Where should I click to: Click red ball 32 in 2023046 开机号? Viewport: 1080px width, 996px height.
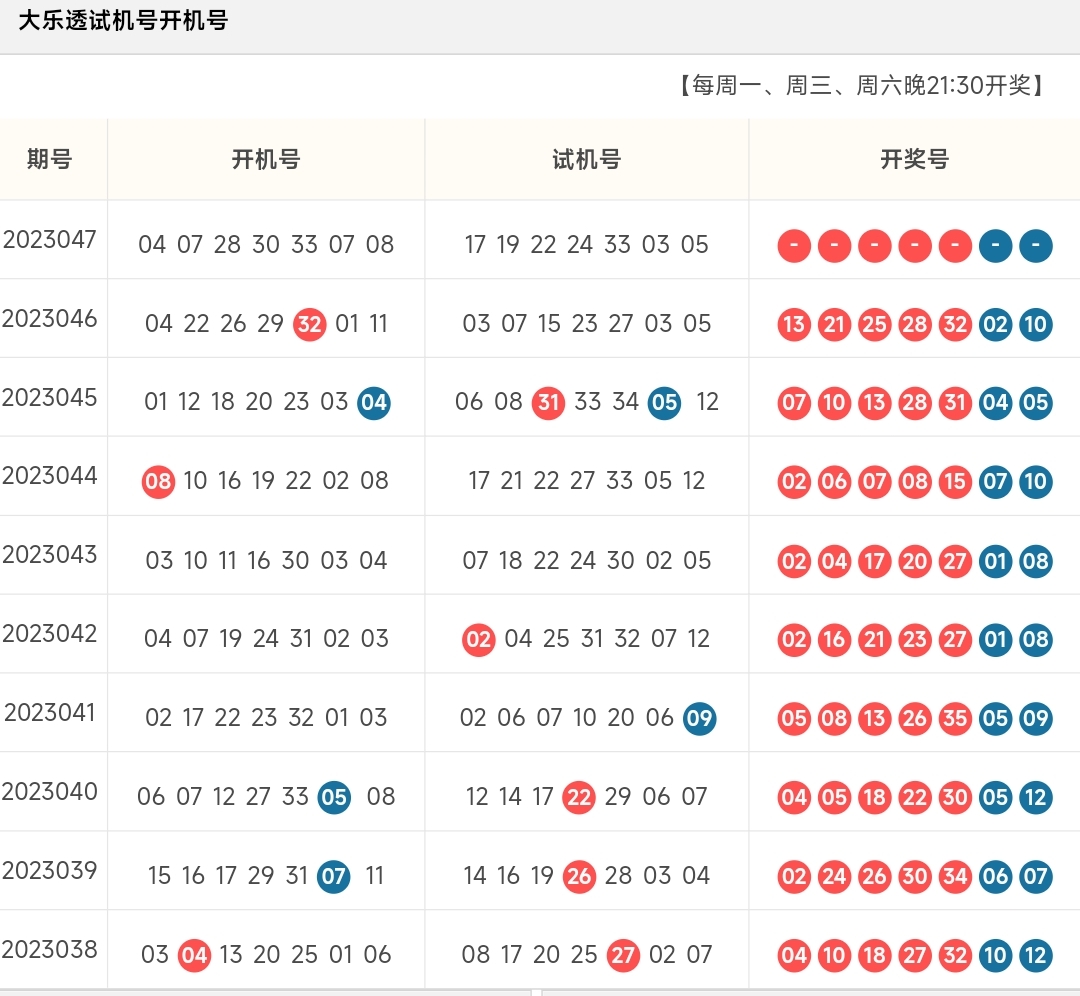(310, 324)
